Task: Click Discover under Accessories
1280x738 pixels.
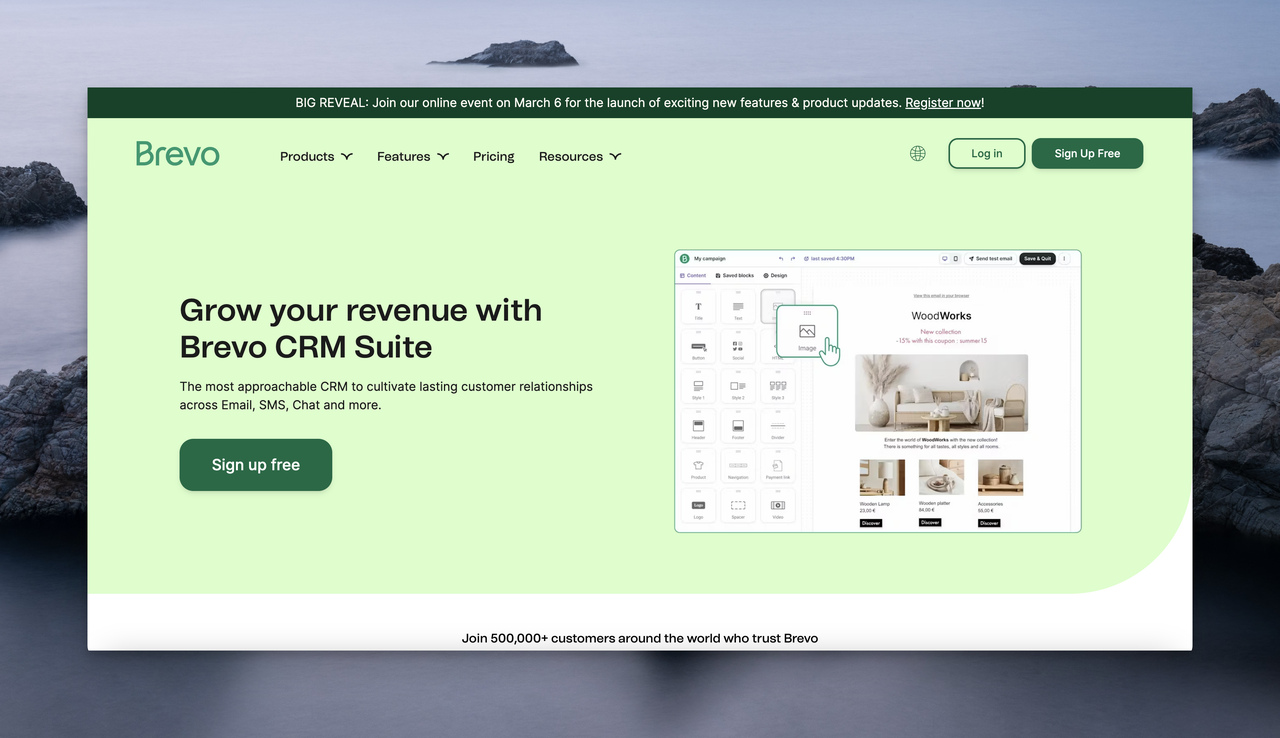Action: (989, 523)
